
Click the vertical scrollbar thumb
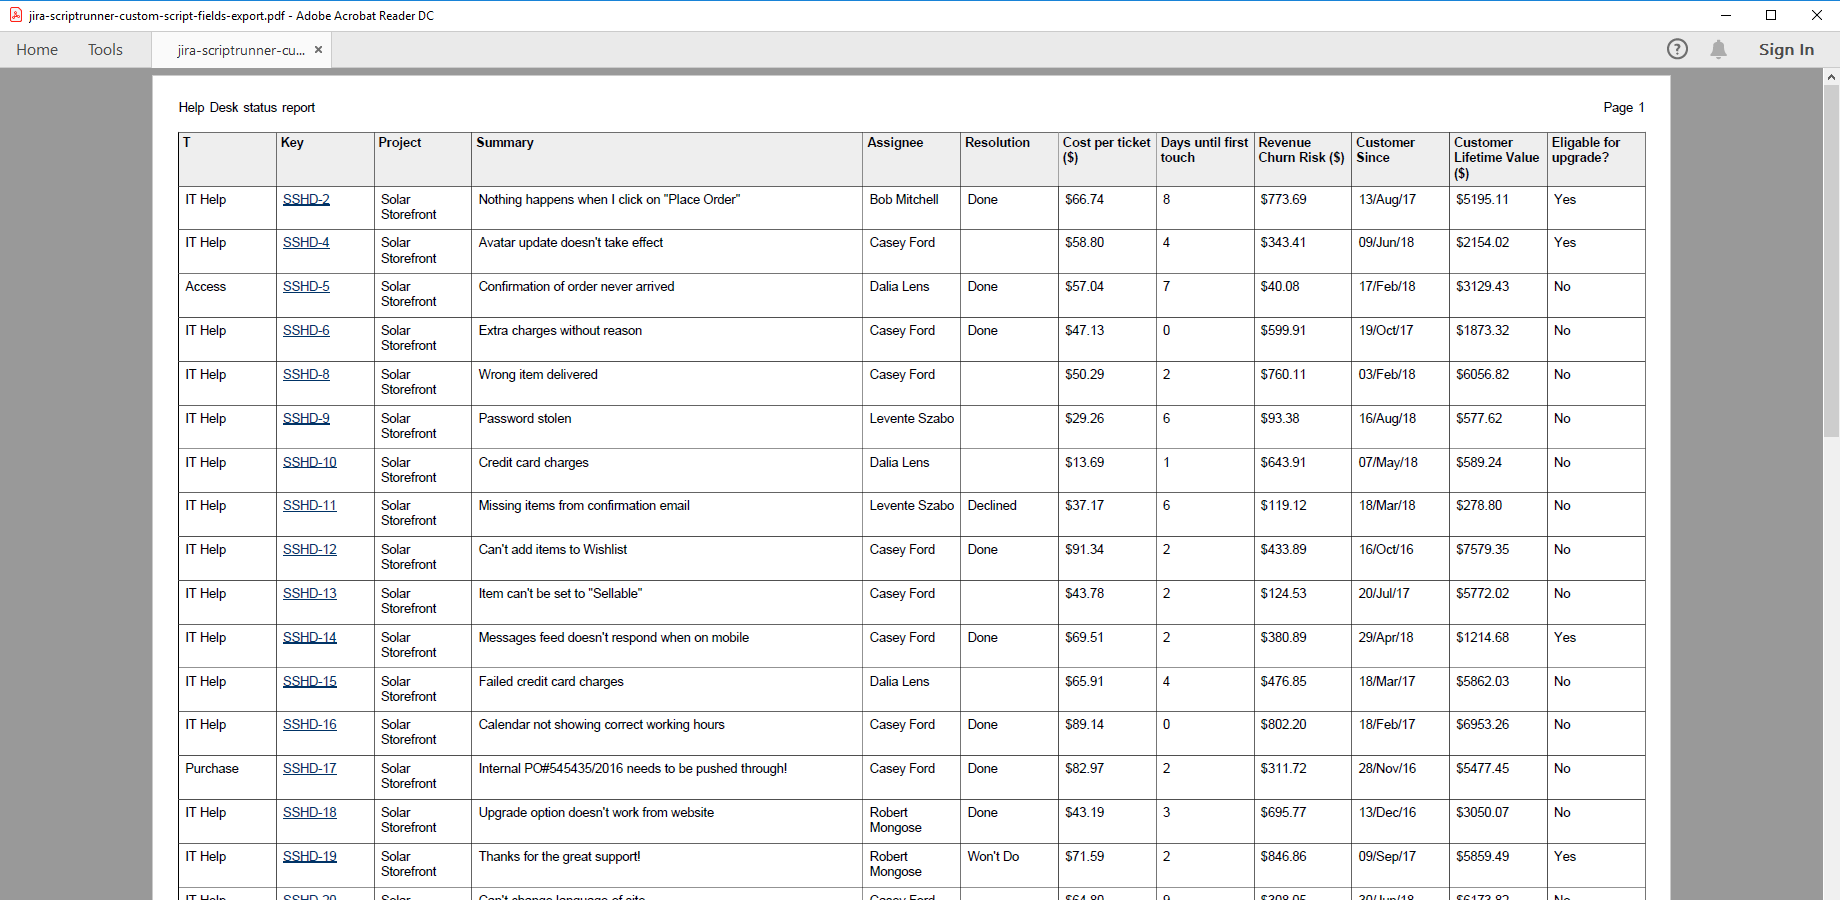pos(1831,260)
